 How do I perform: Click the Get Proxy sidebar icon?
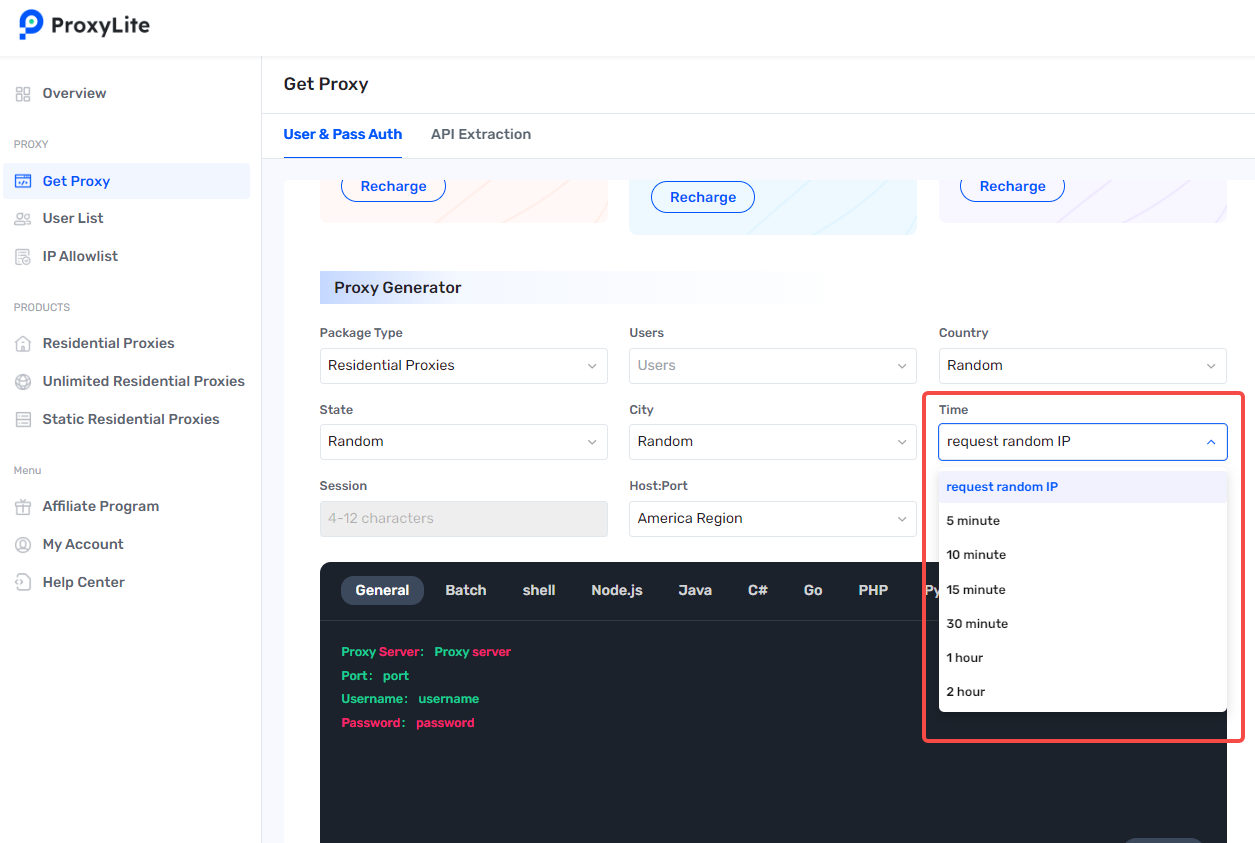point(23,181)
